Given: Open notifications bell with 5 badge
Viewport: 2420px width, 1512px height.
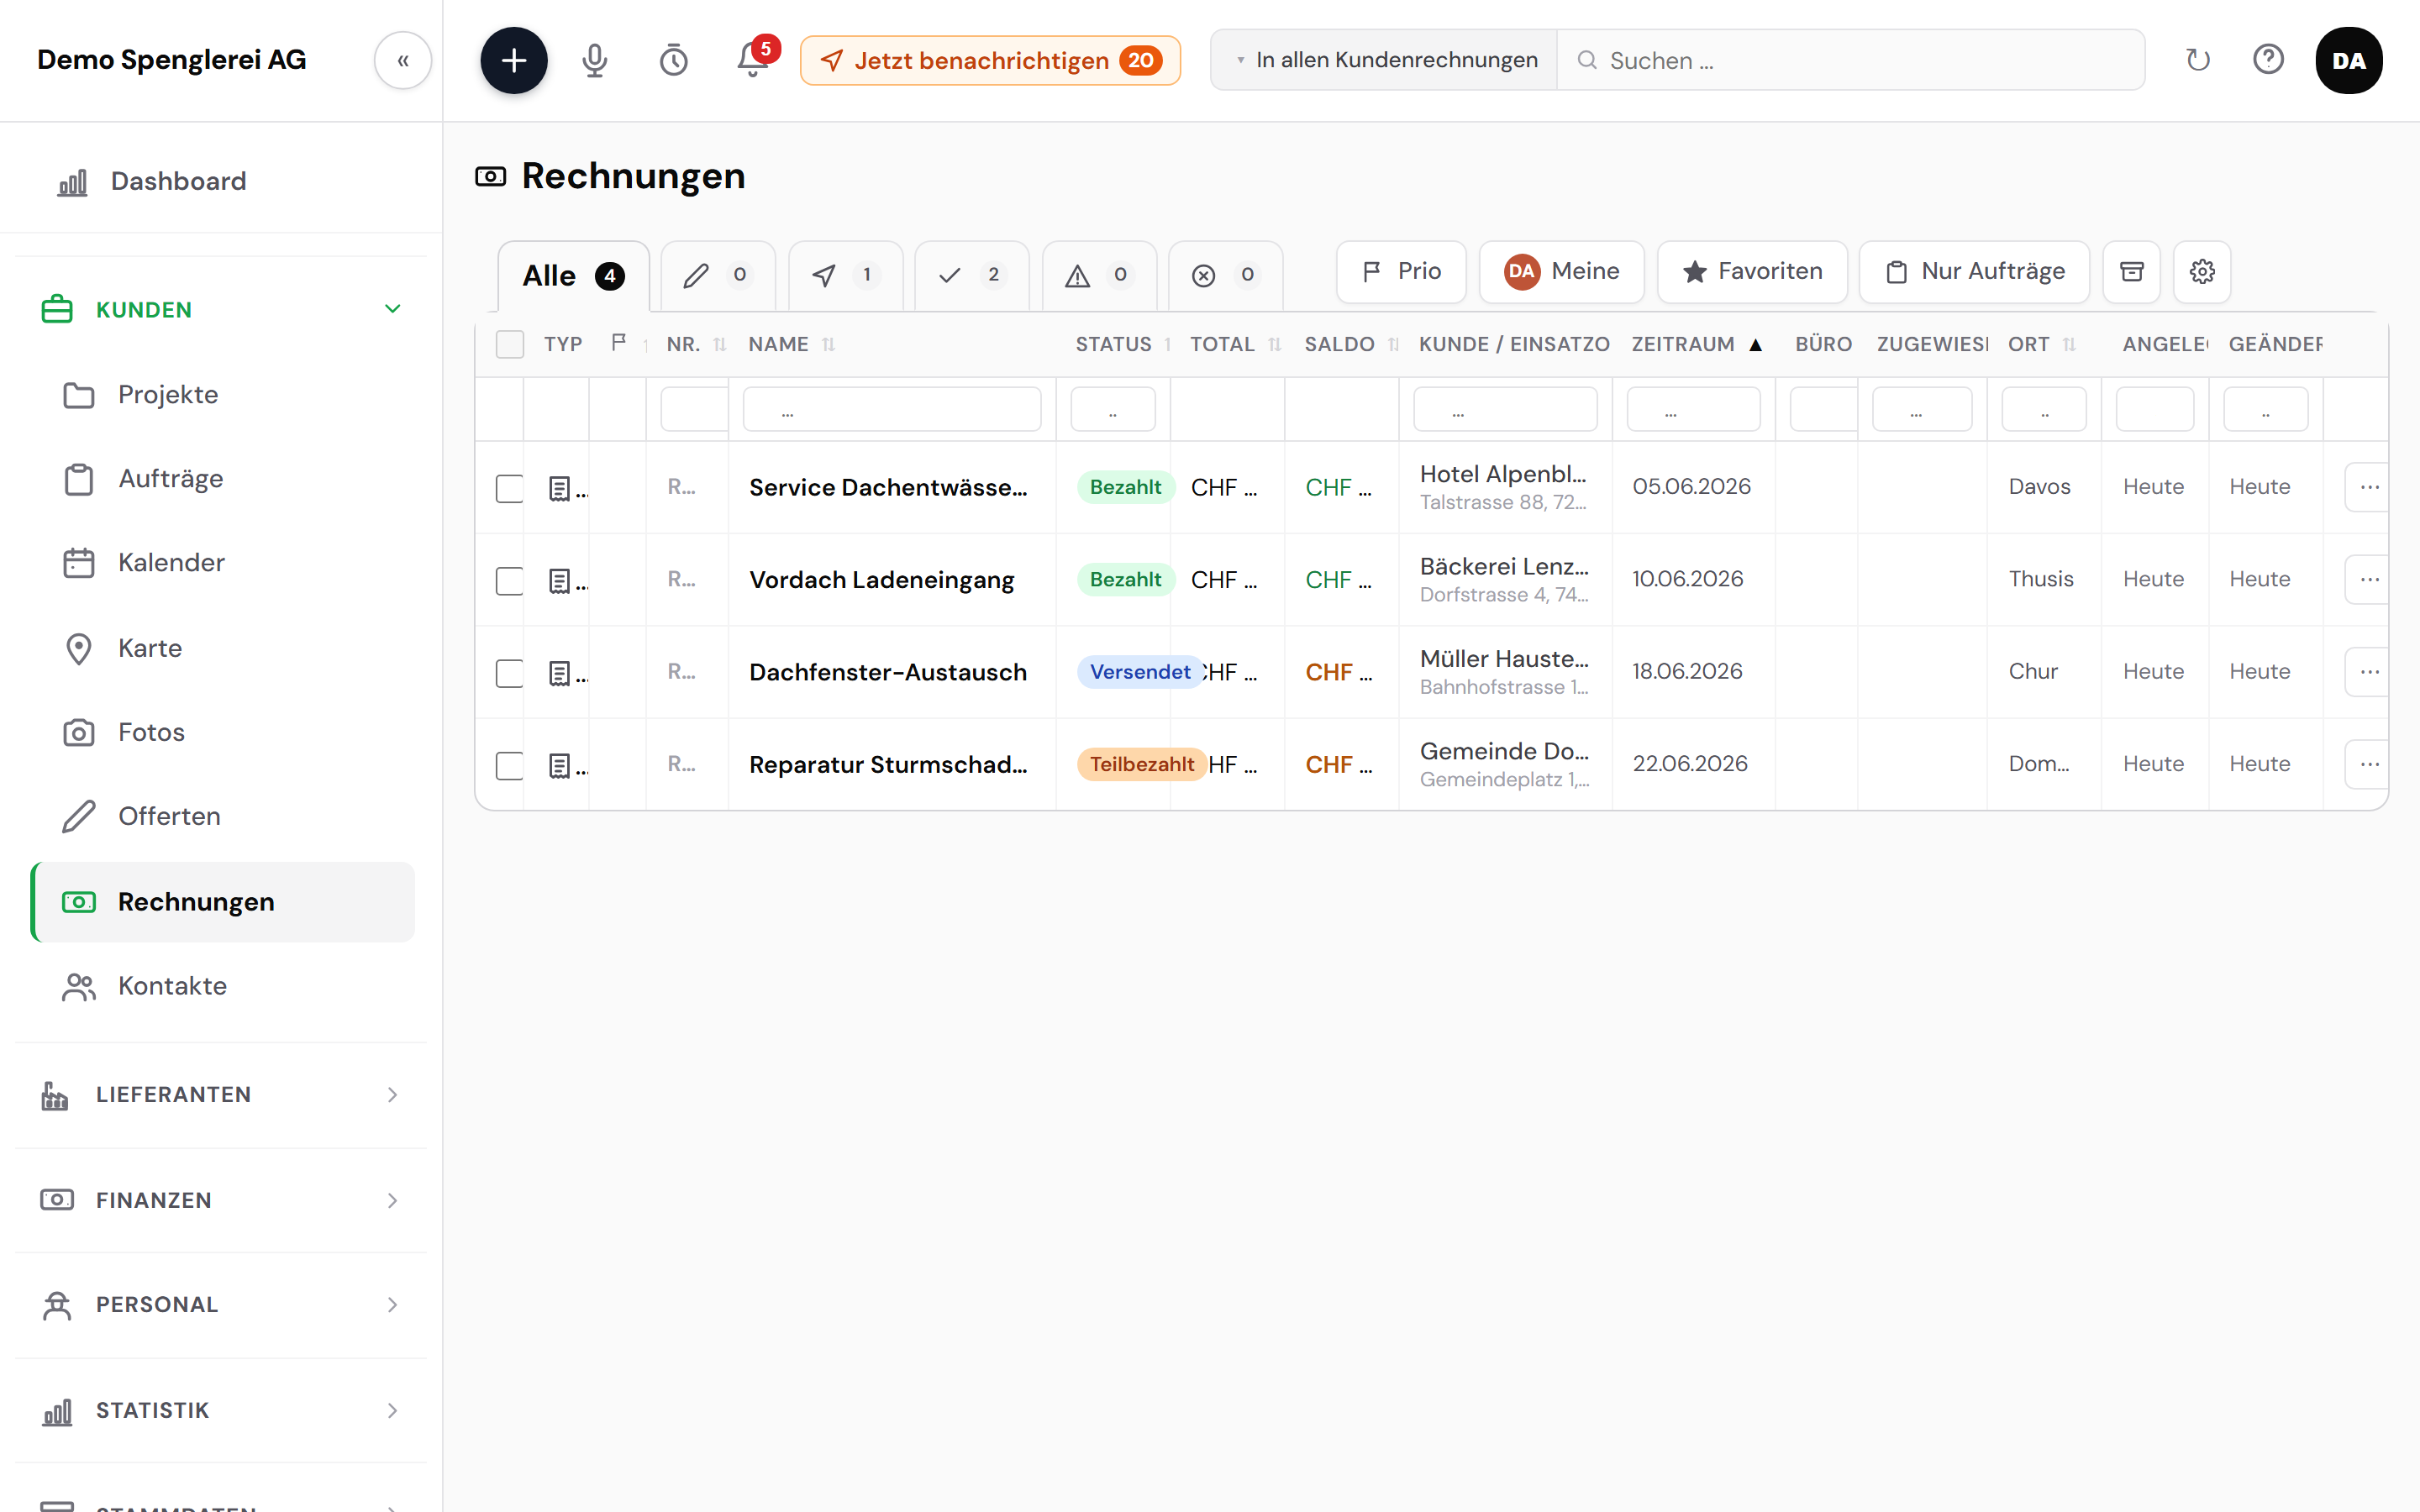Looking at the screenshot, I should [x=753, y=60].
